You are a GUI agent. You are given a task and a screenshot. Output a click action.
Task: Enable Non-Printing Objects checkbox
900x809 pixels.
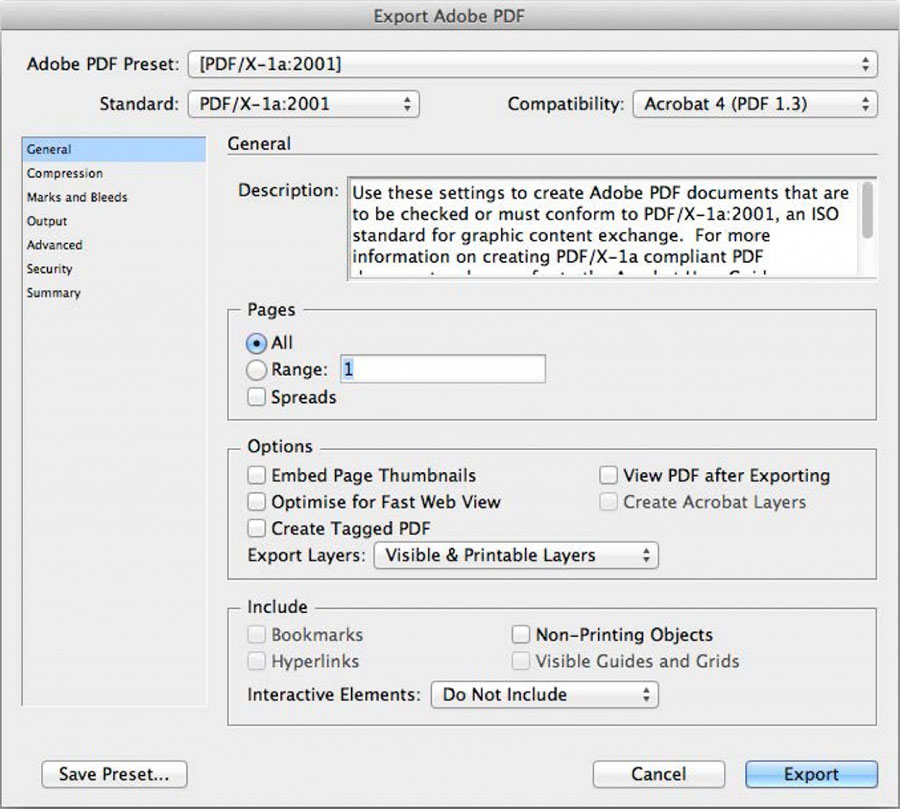pos(521,634)
